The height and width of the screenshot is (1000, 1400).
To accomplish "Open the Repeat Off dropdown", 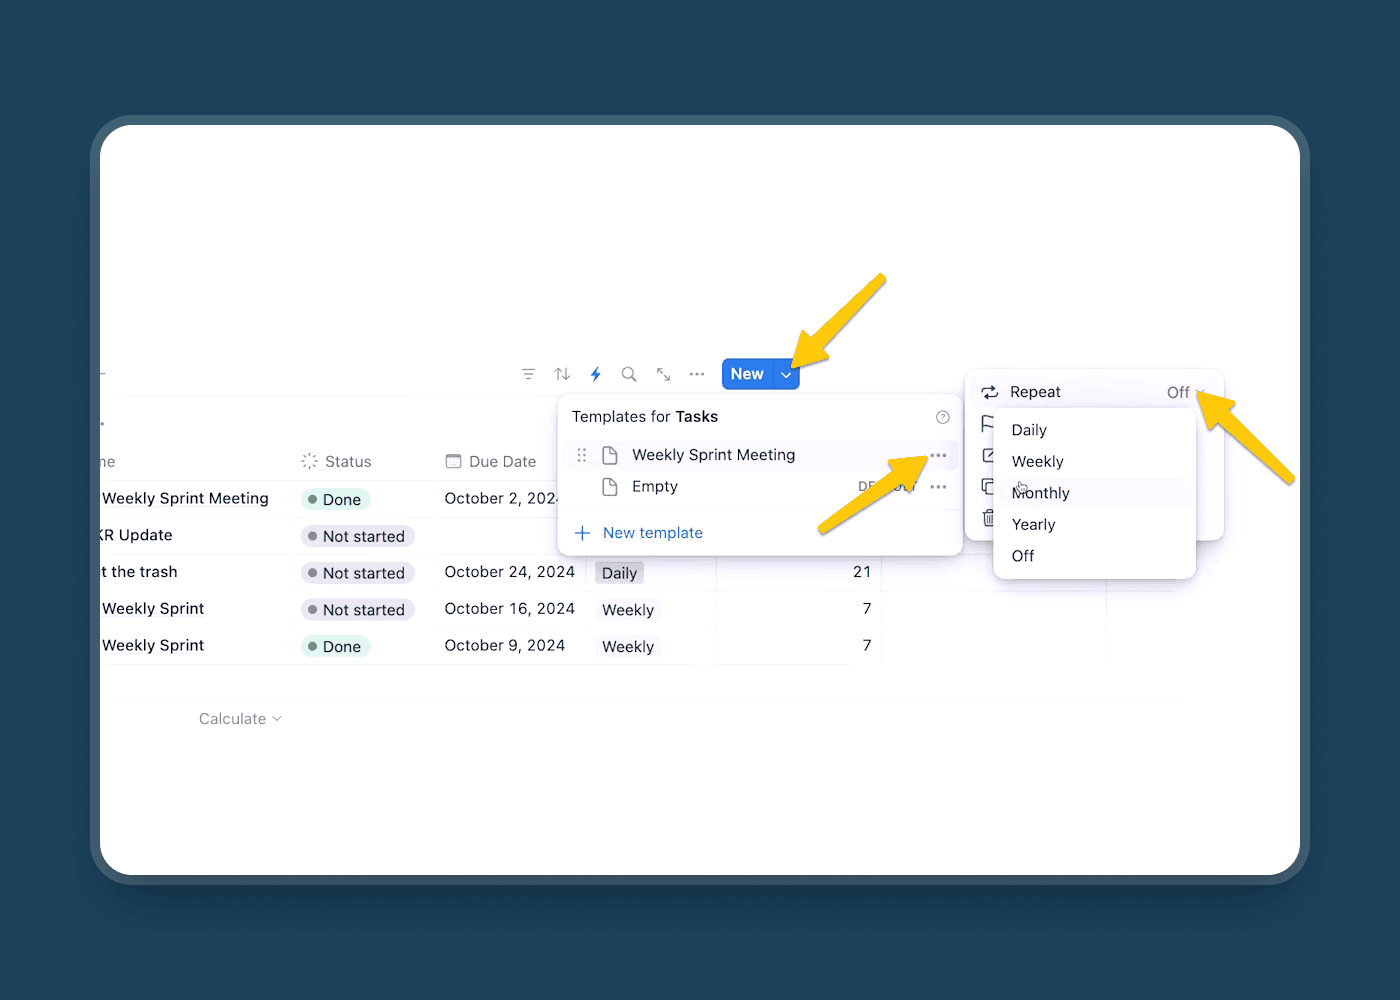I will 1184,393.
